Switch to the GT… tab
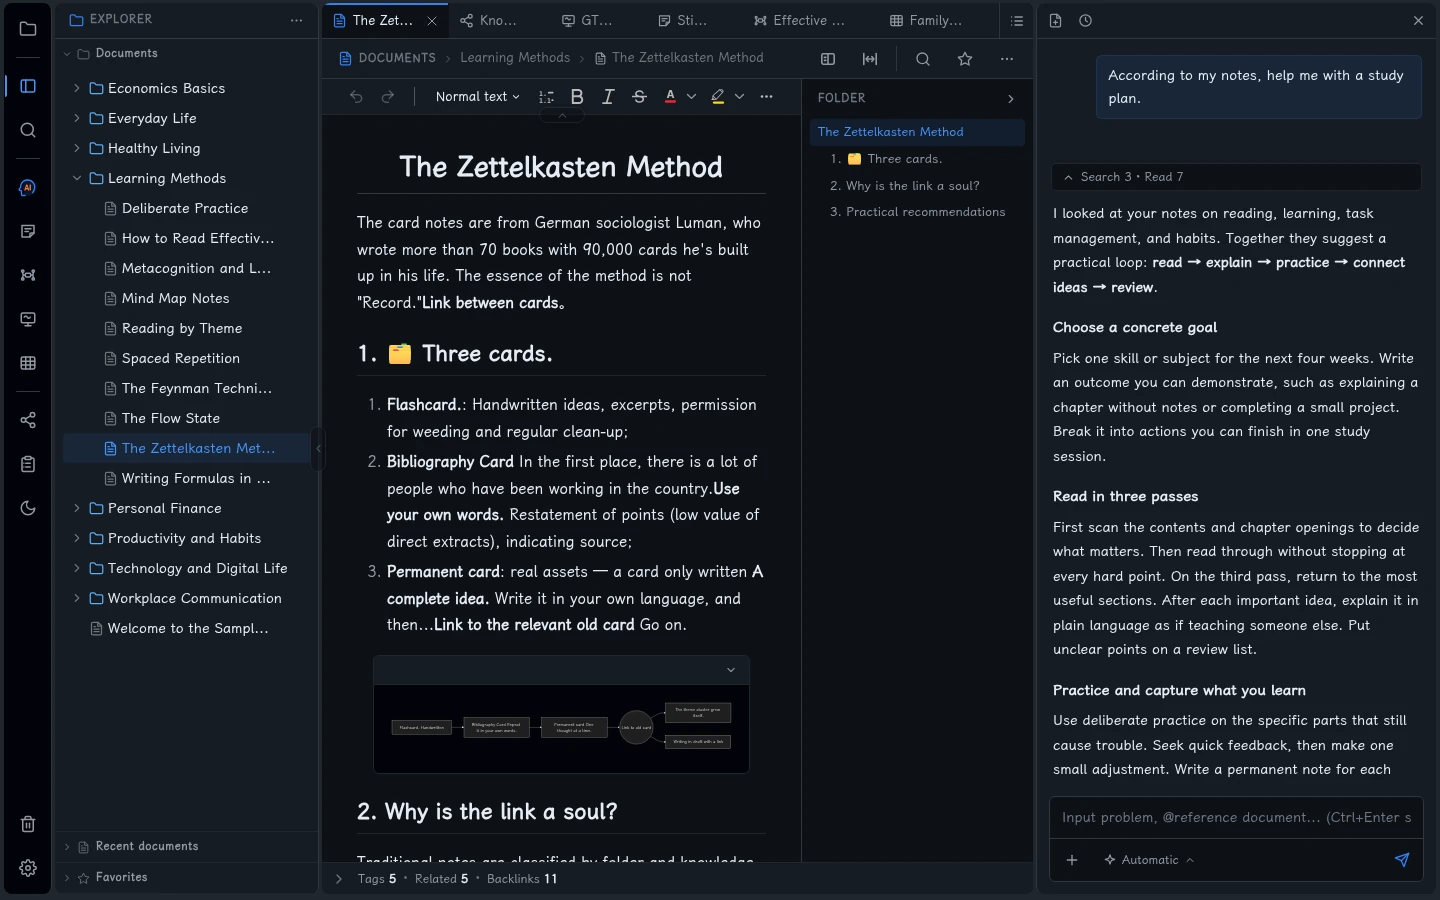This screenshot has height=900, width=1440. point(587,20)
